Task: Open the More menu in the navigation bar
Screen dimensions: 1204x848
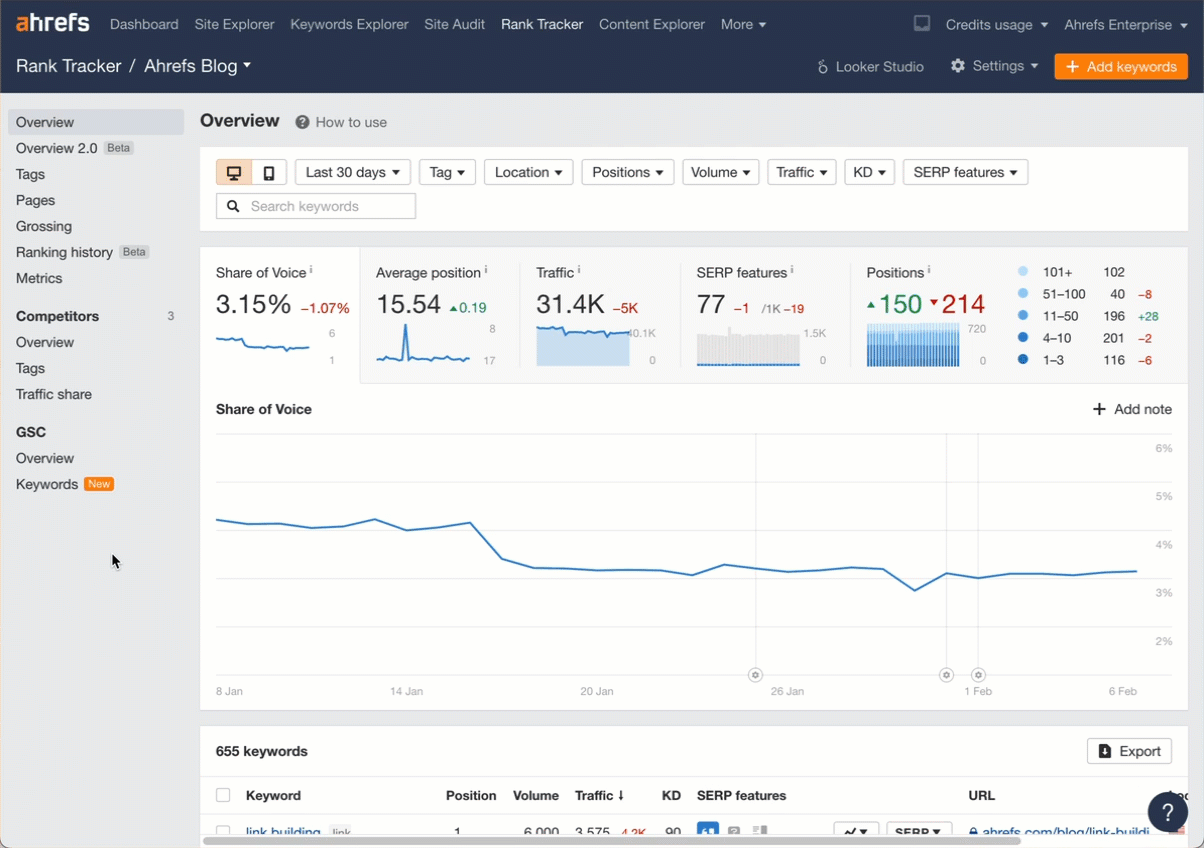Action: [x=743, y=24]
